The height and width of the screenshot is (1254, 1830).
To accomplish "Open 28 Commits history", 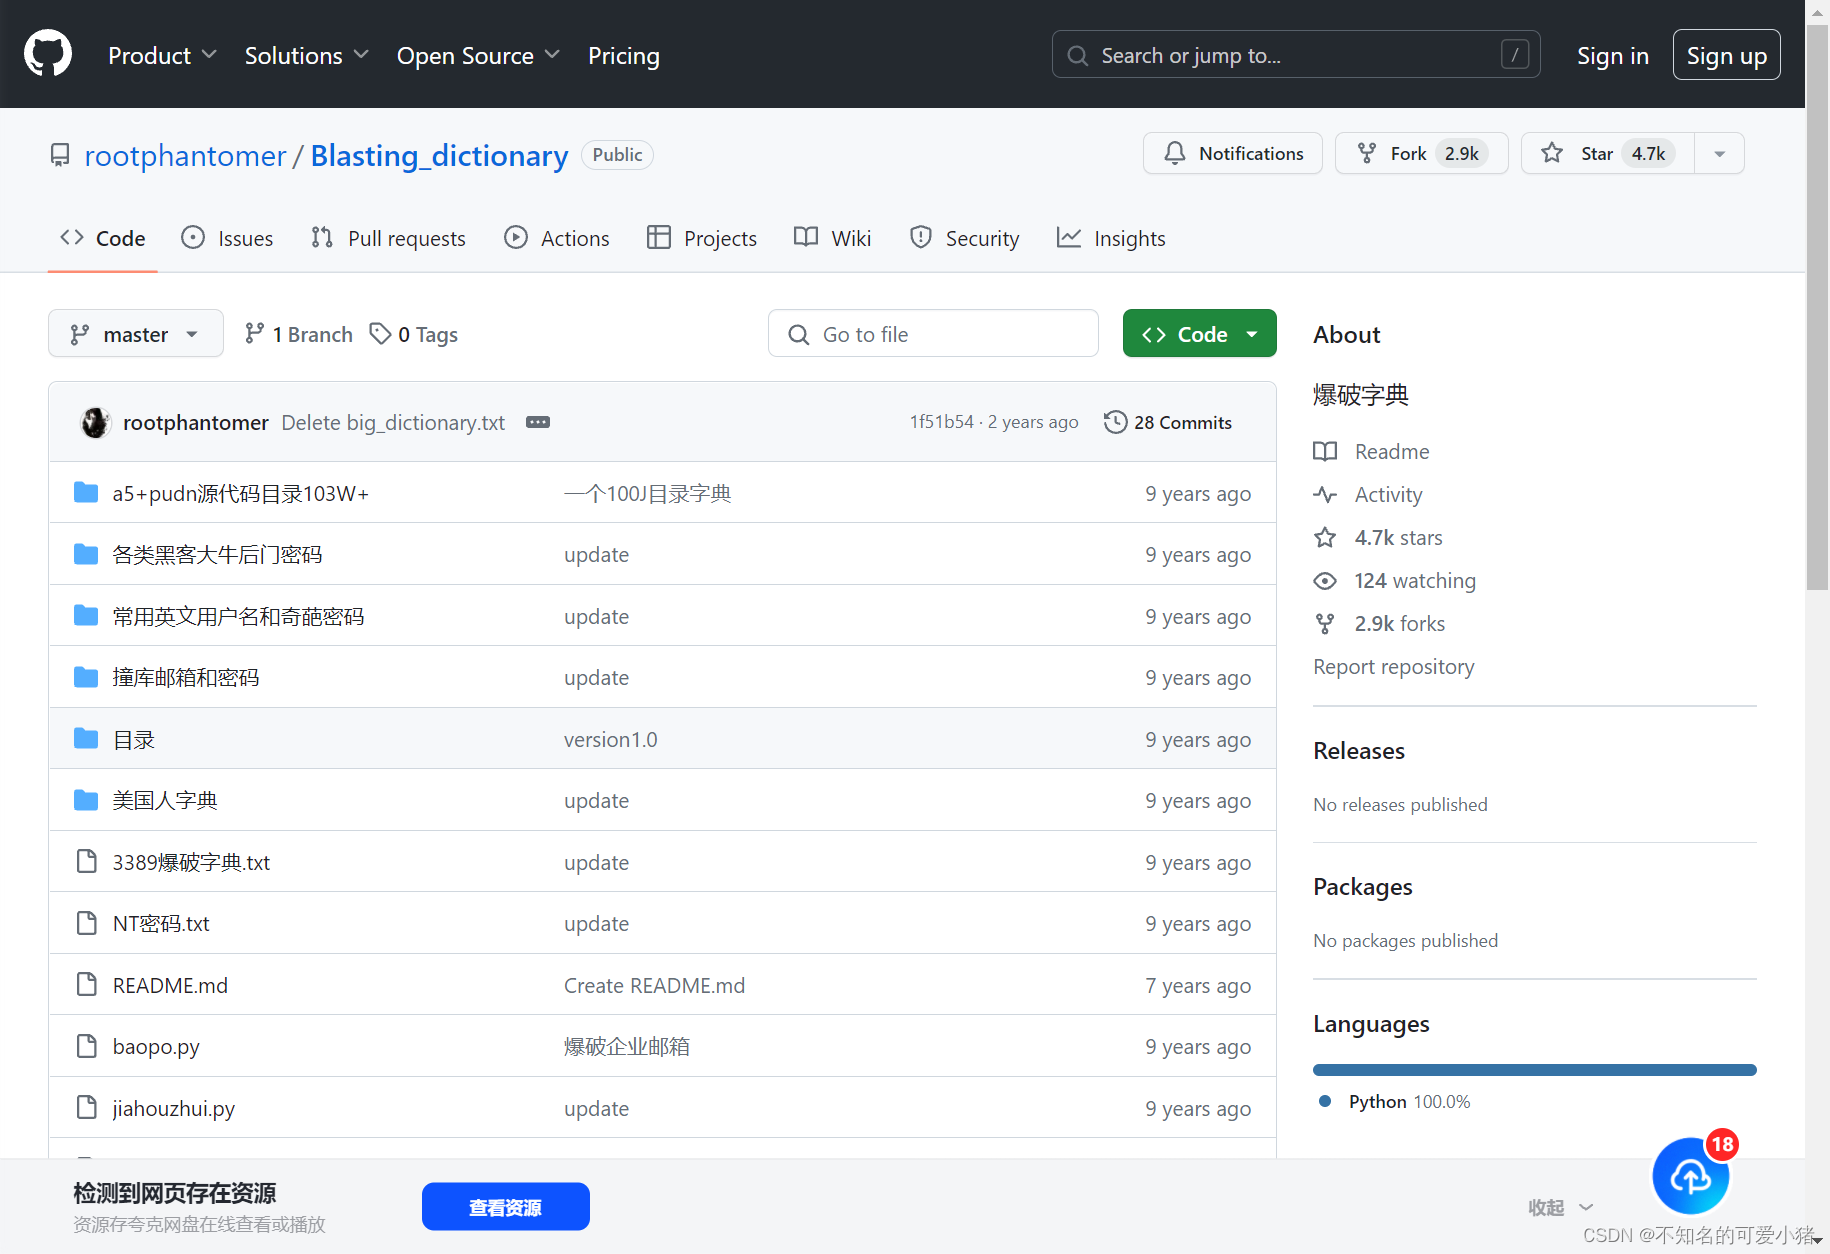I will pyautogui.click(x=1168, y=422).
